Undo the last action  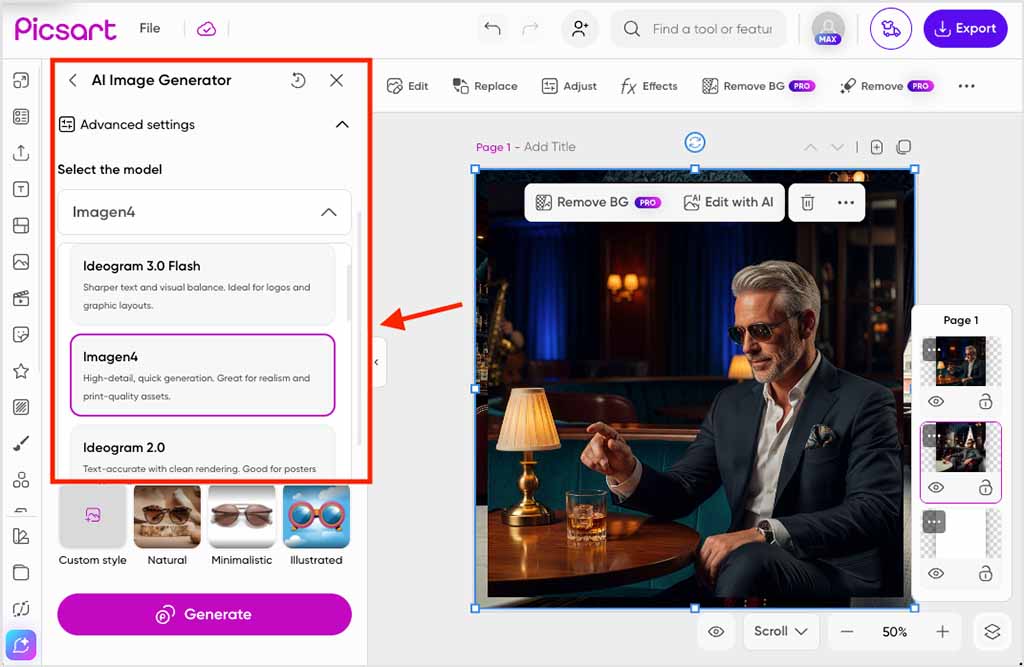click(x=492, y=28)
